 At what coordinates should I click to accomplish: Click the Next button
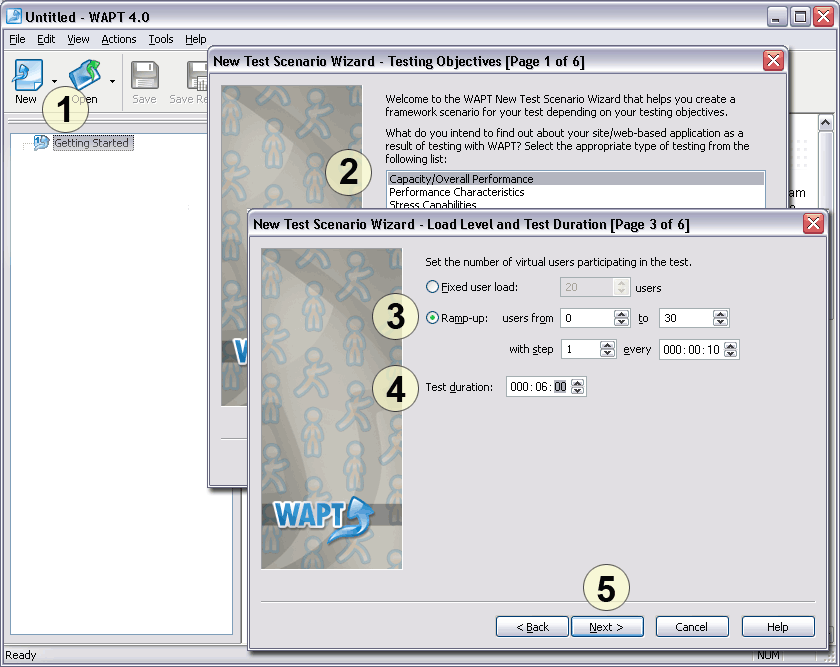click(x=607, y=627)
